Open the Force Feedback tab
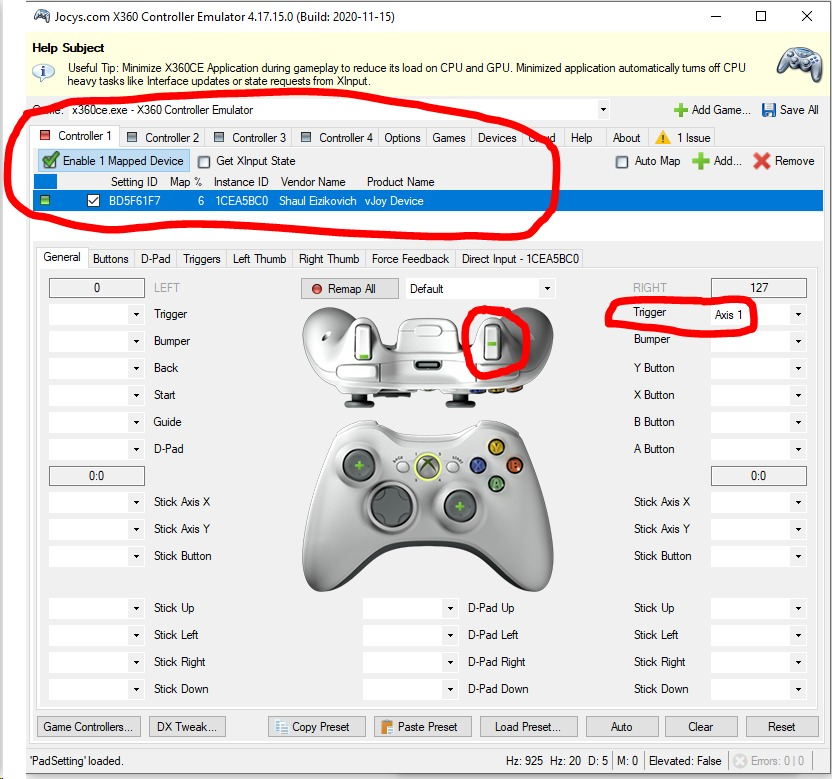 point(410,258)
